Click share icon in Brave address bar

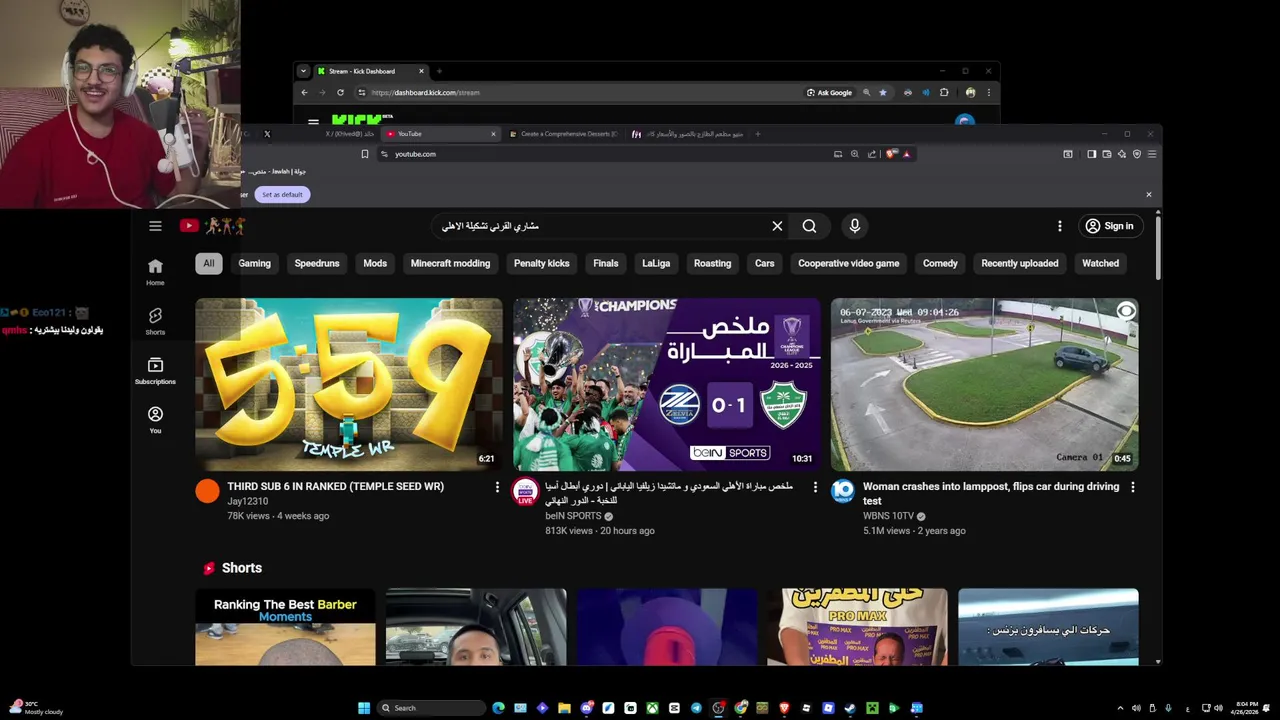tap(872, 154)
